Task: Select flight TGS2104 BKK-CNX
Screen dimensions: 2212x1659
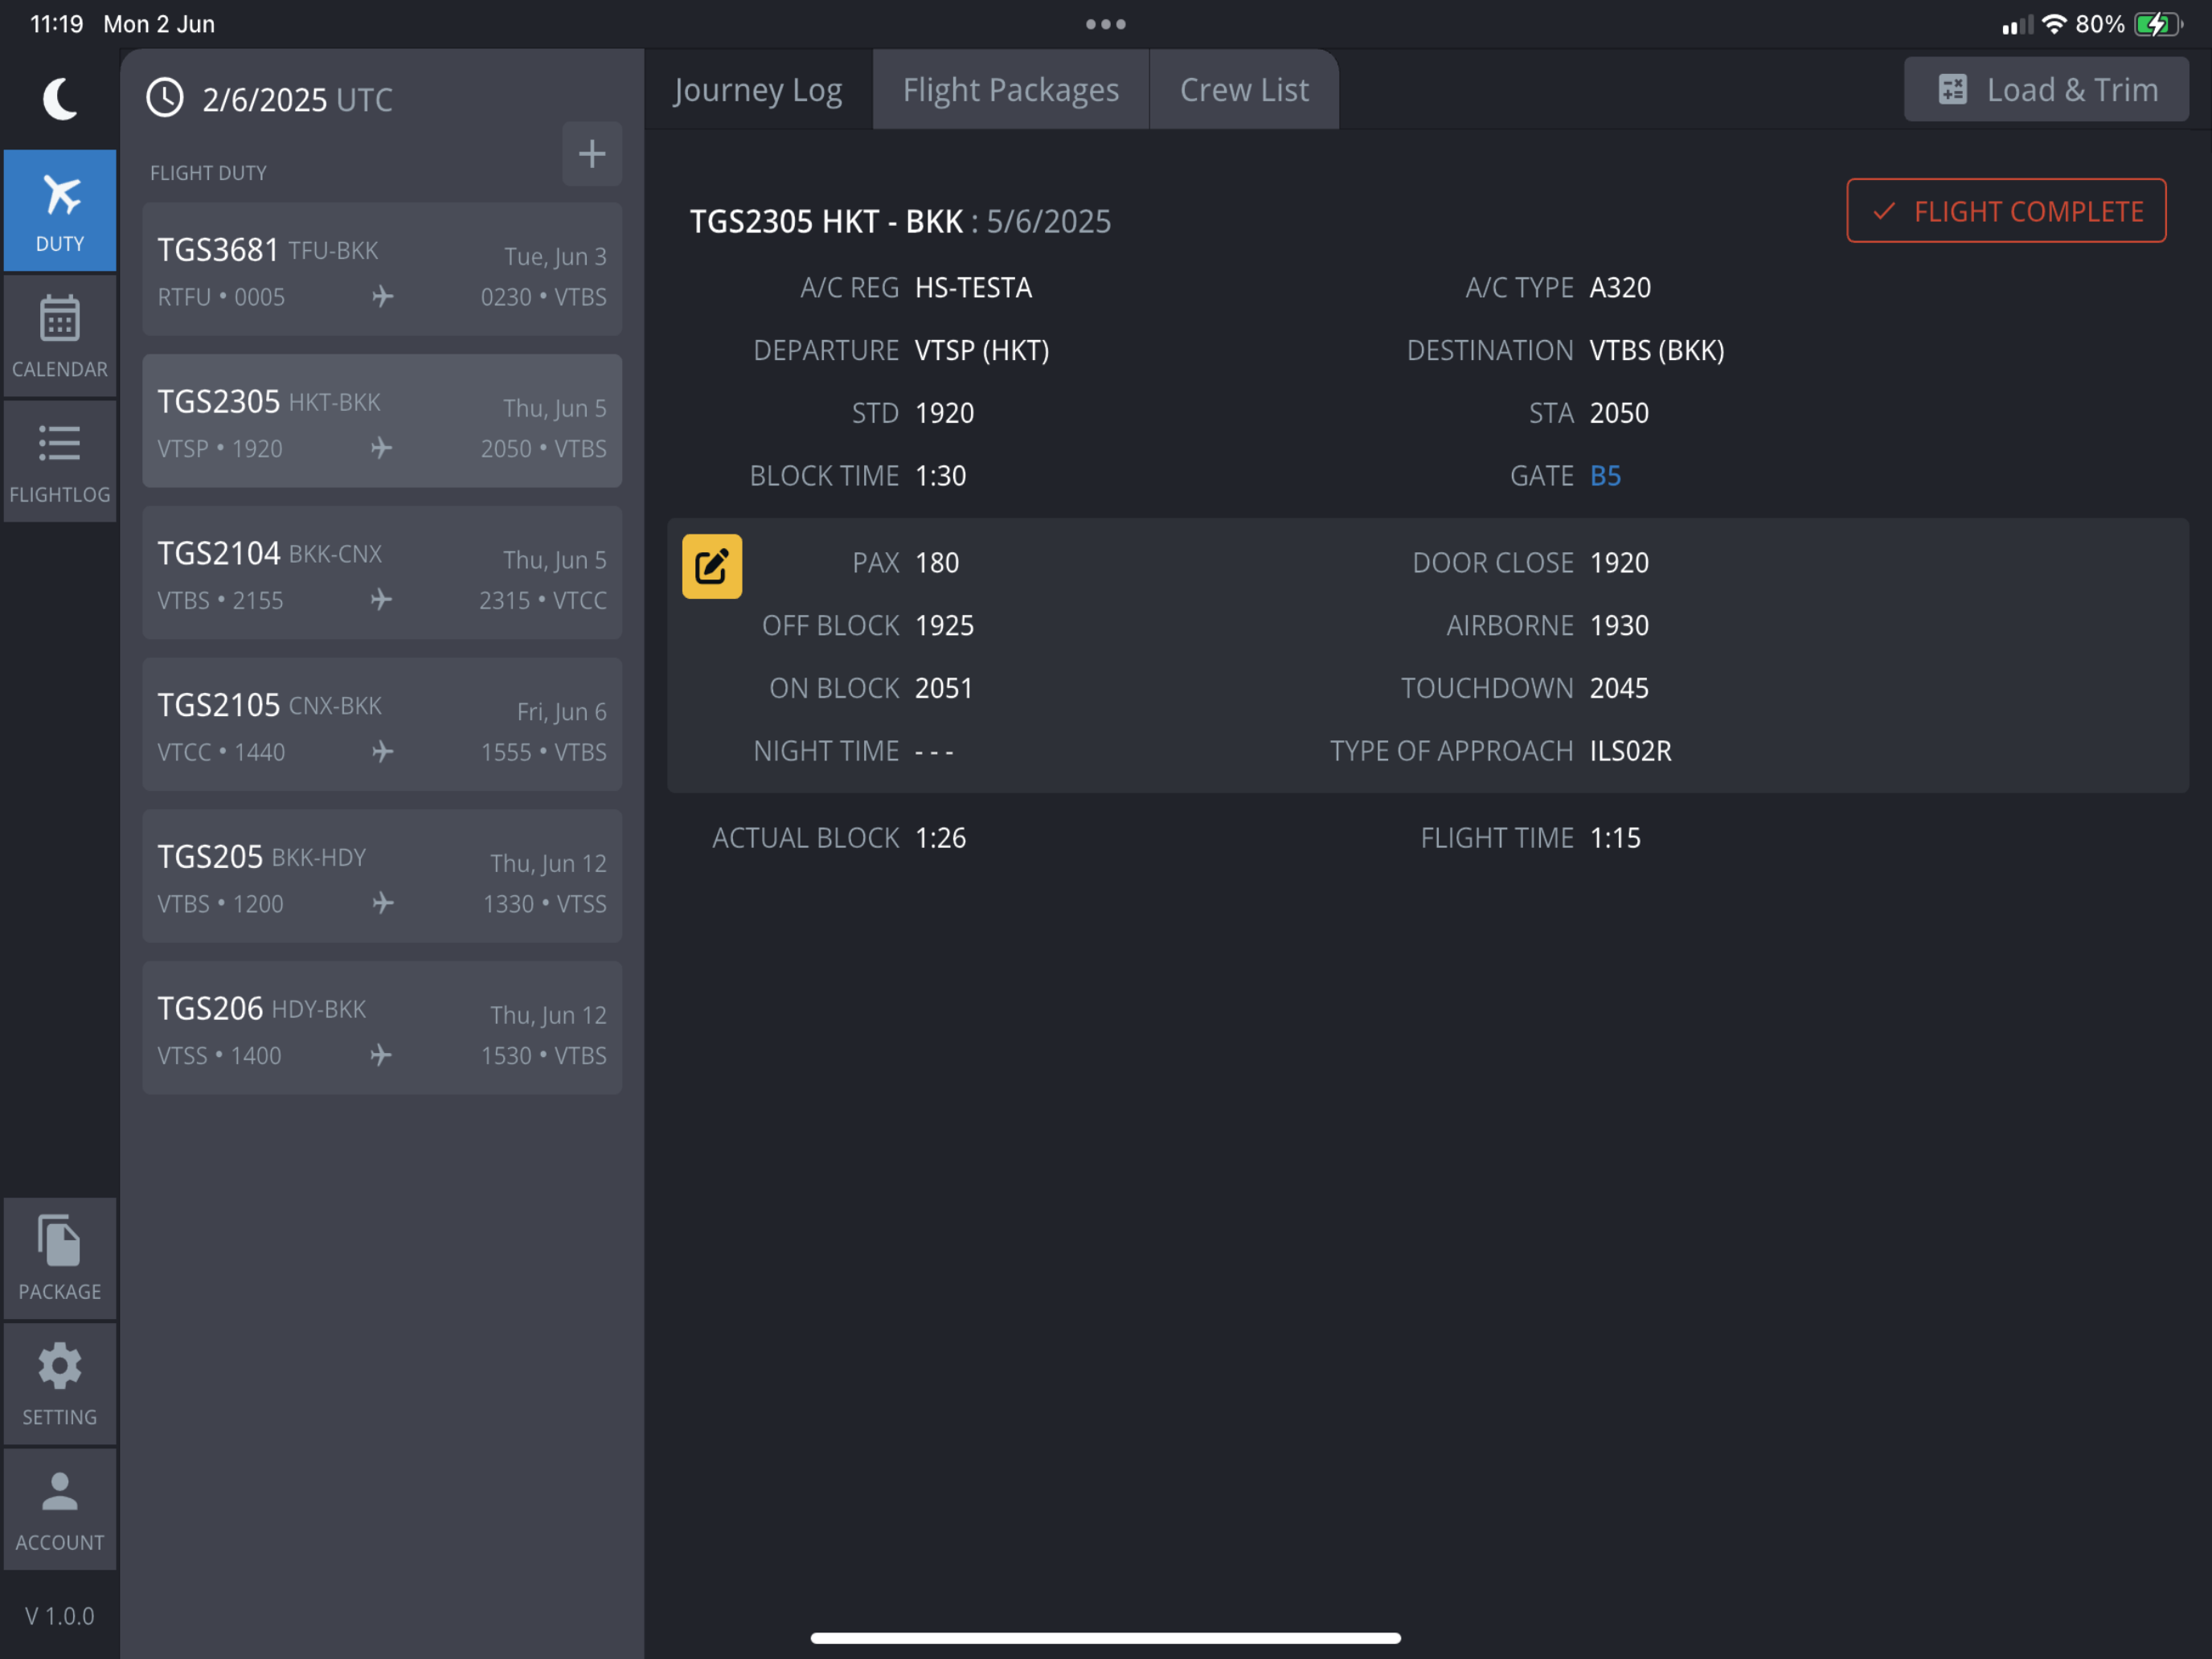Action: pyautogui.click(x=382, y=573)
